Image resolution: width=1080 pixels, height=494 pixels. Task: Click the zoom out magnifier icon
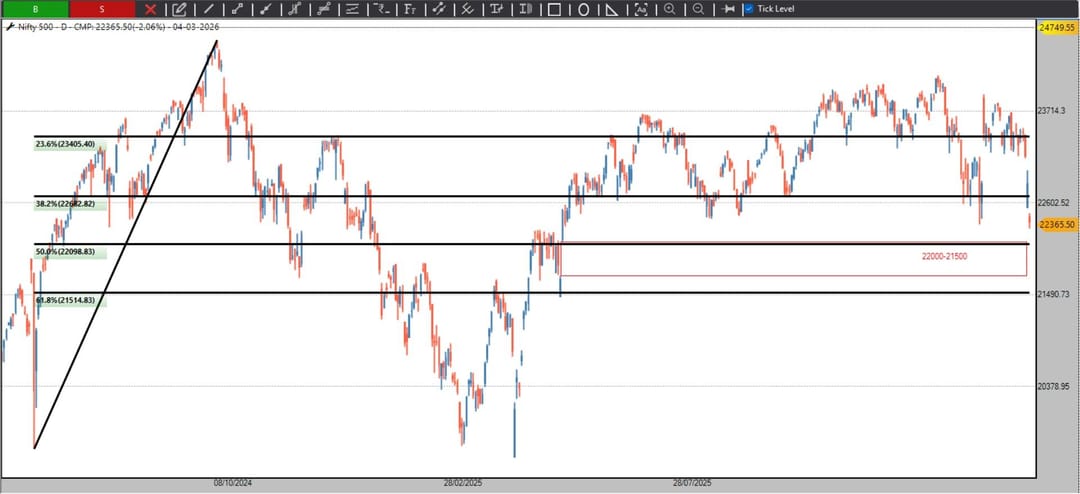tap(698, 9)
